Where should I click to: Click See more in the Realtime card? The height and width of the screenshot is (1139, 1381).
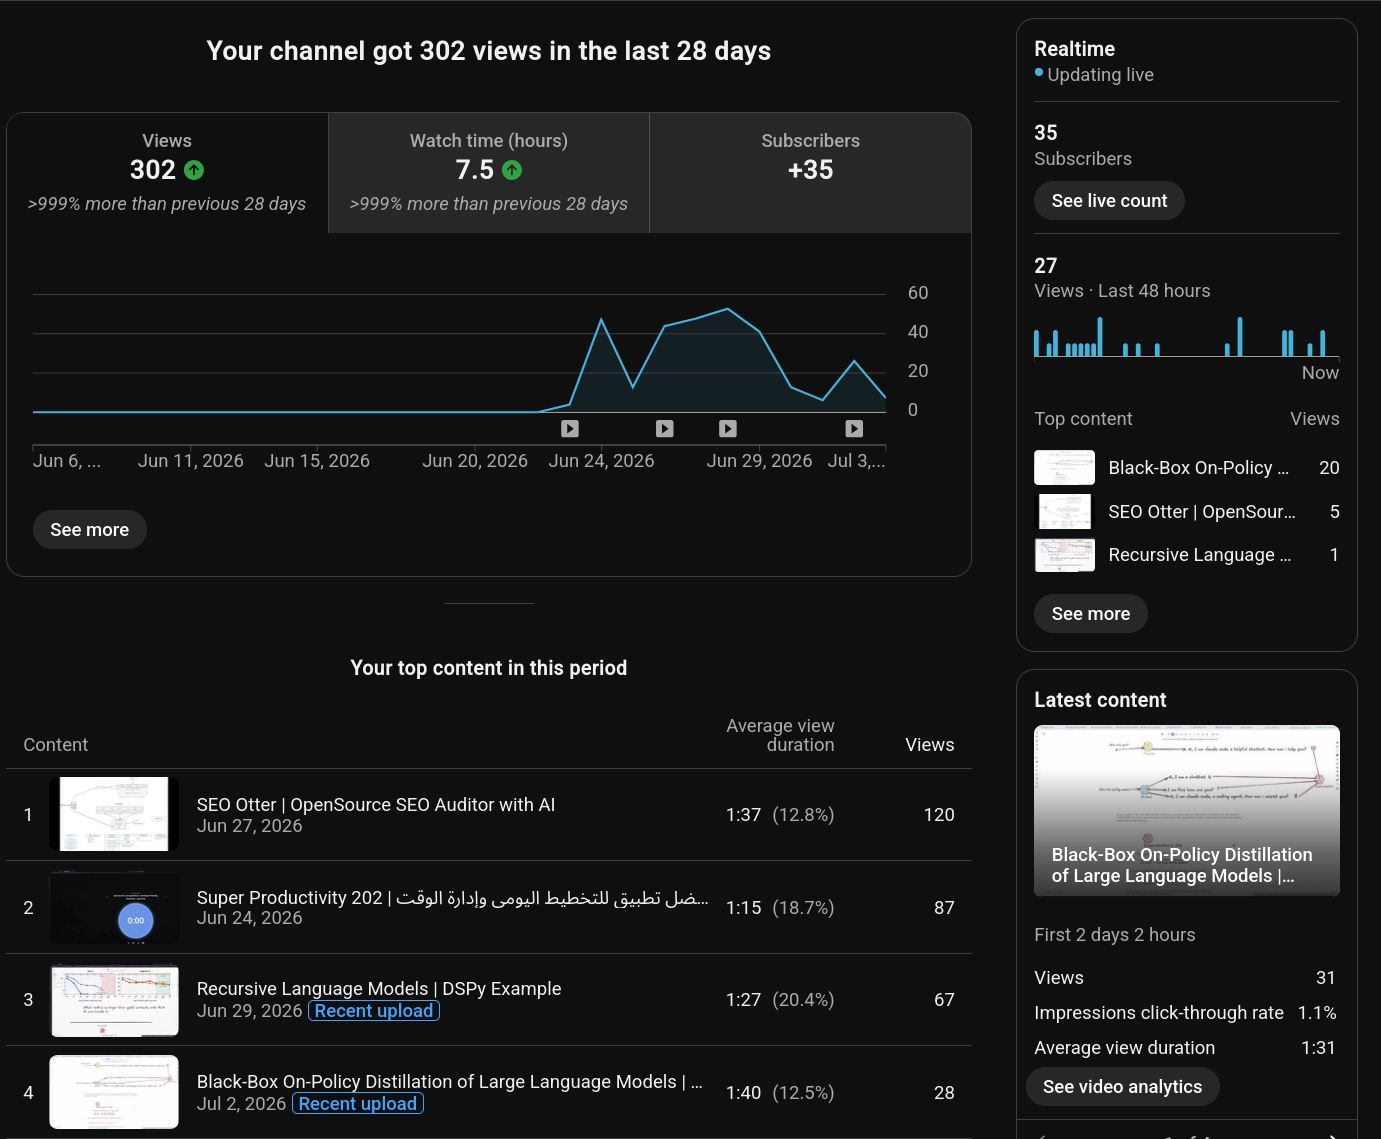coord(1091,614)
